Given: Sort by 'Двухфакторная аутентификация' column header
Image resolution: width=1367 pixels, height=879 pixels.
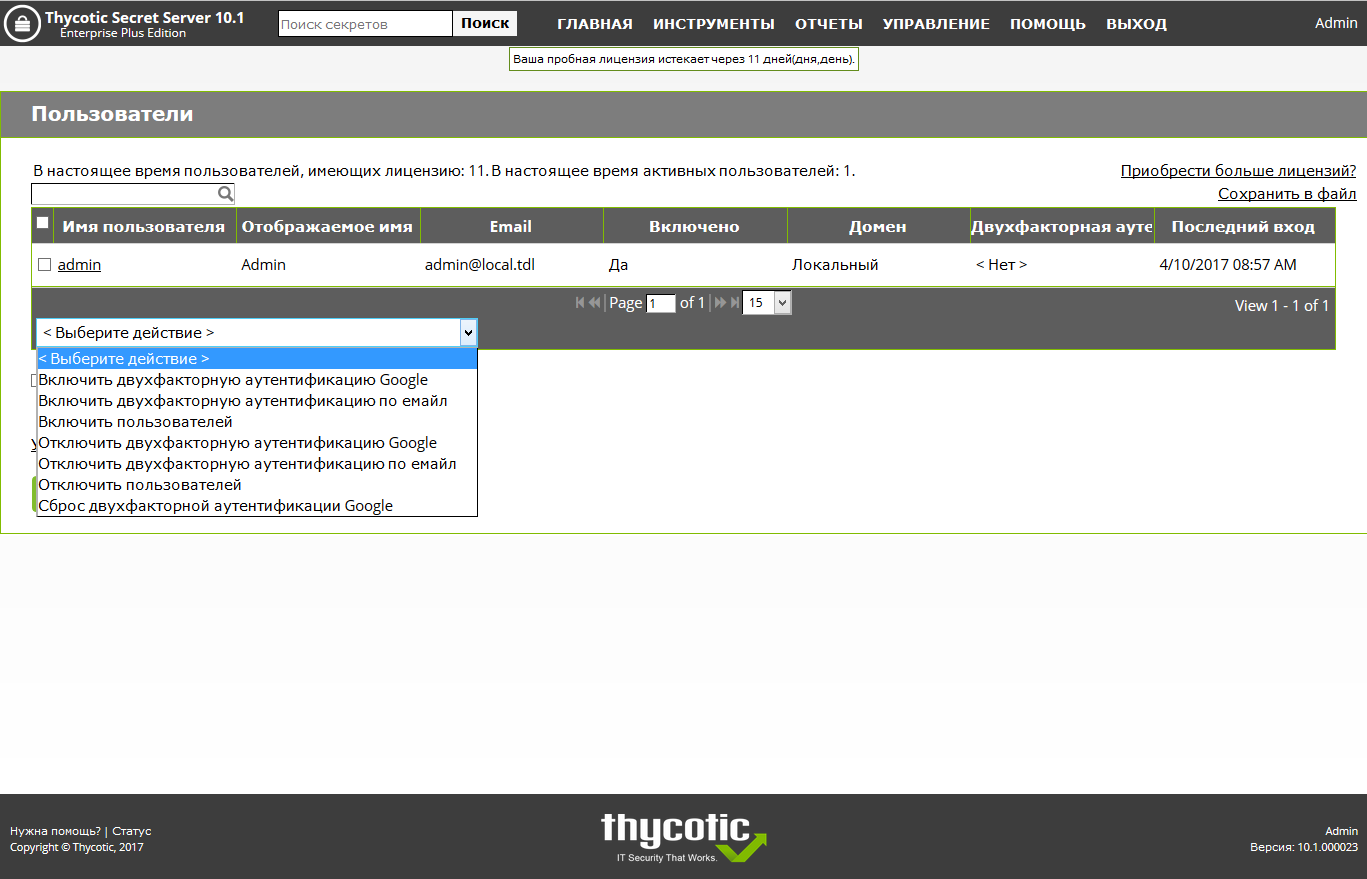Looking at the screenshot, I should [x=1062, y=227].
